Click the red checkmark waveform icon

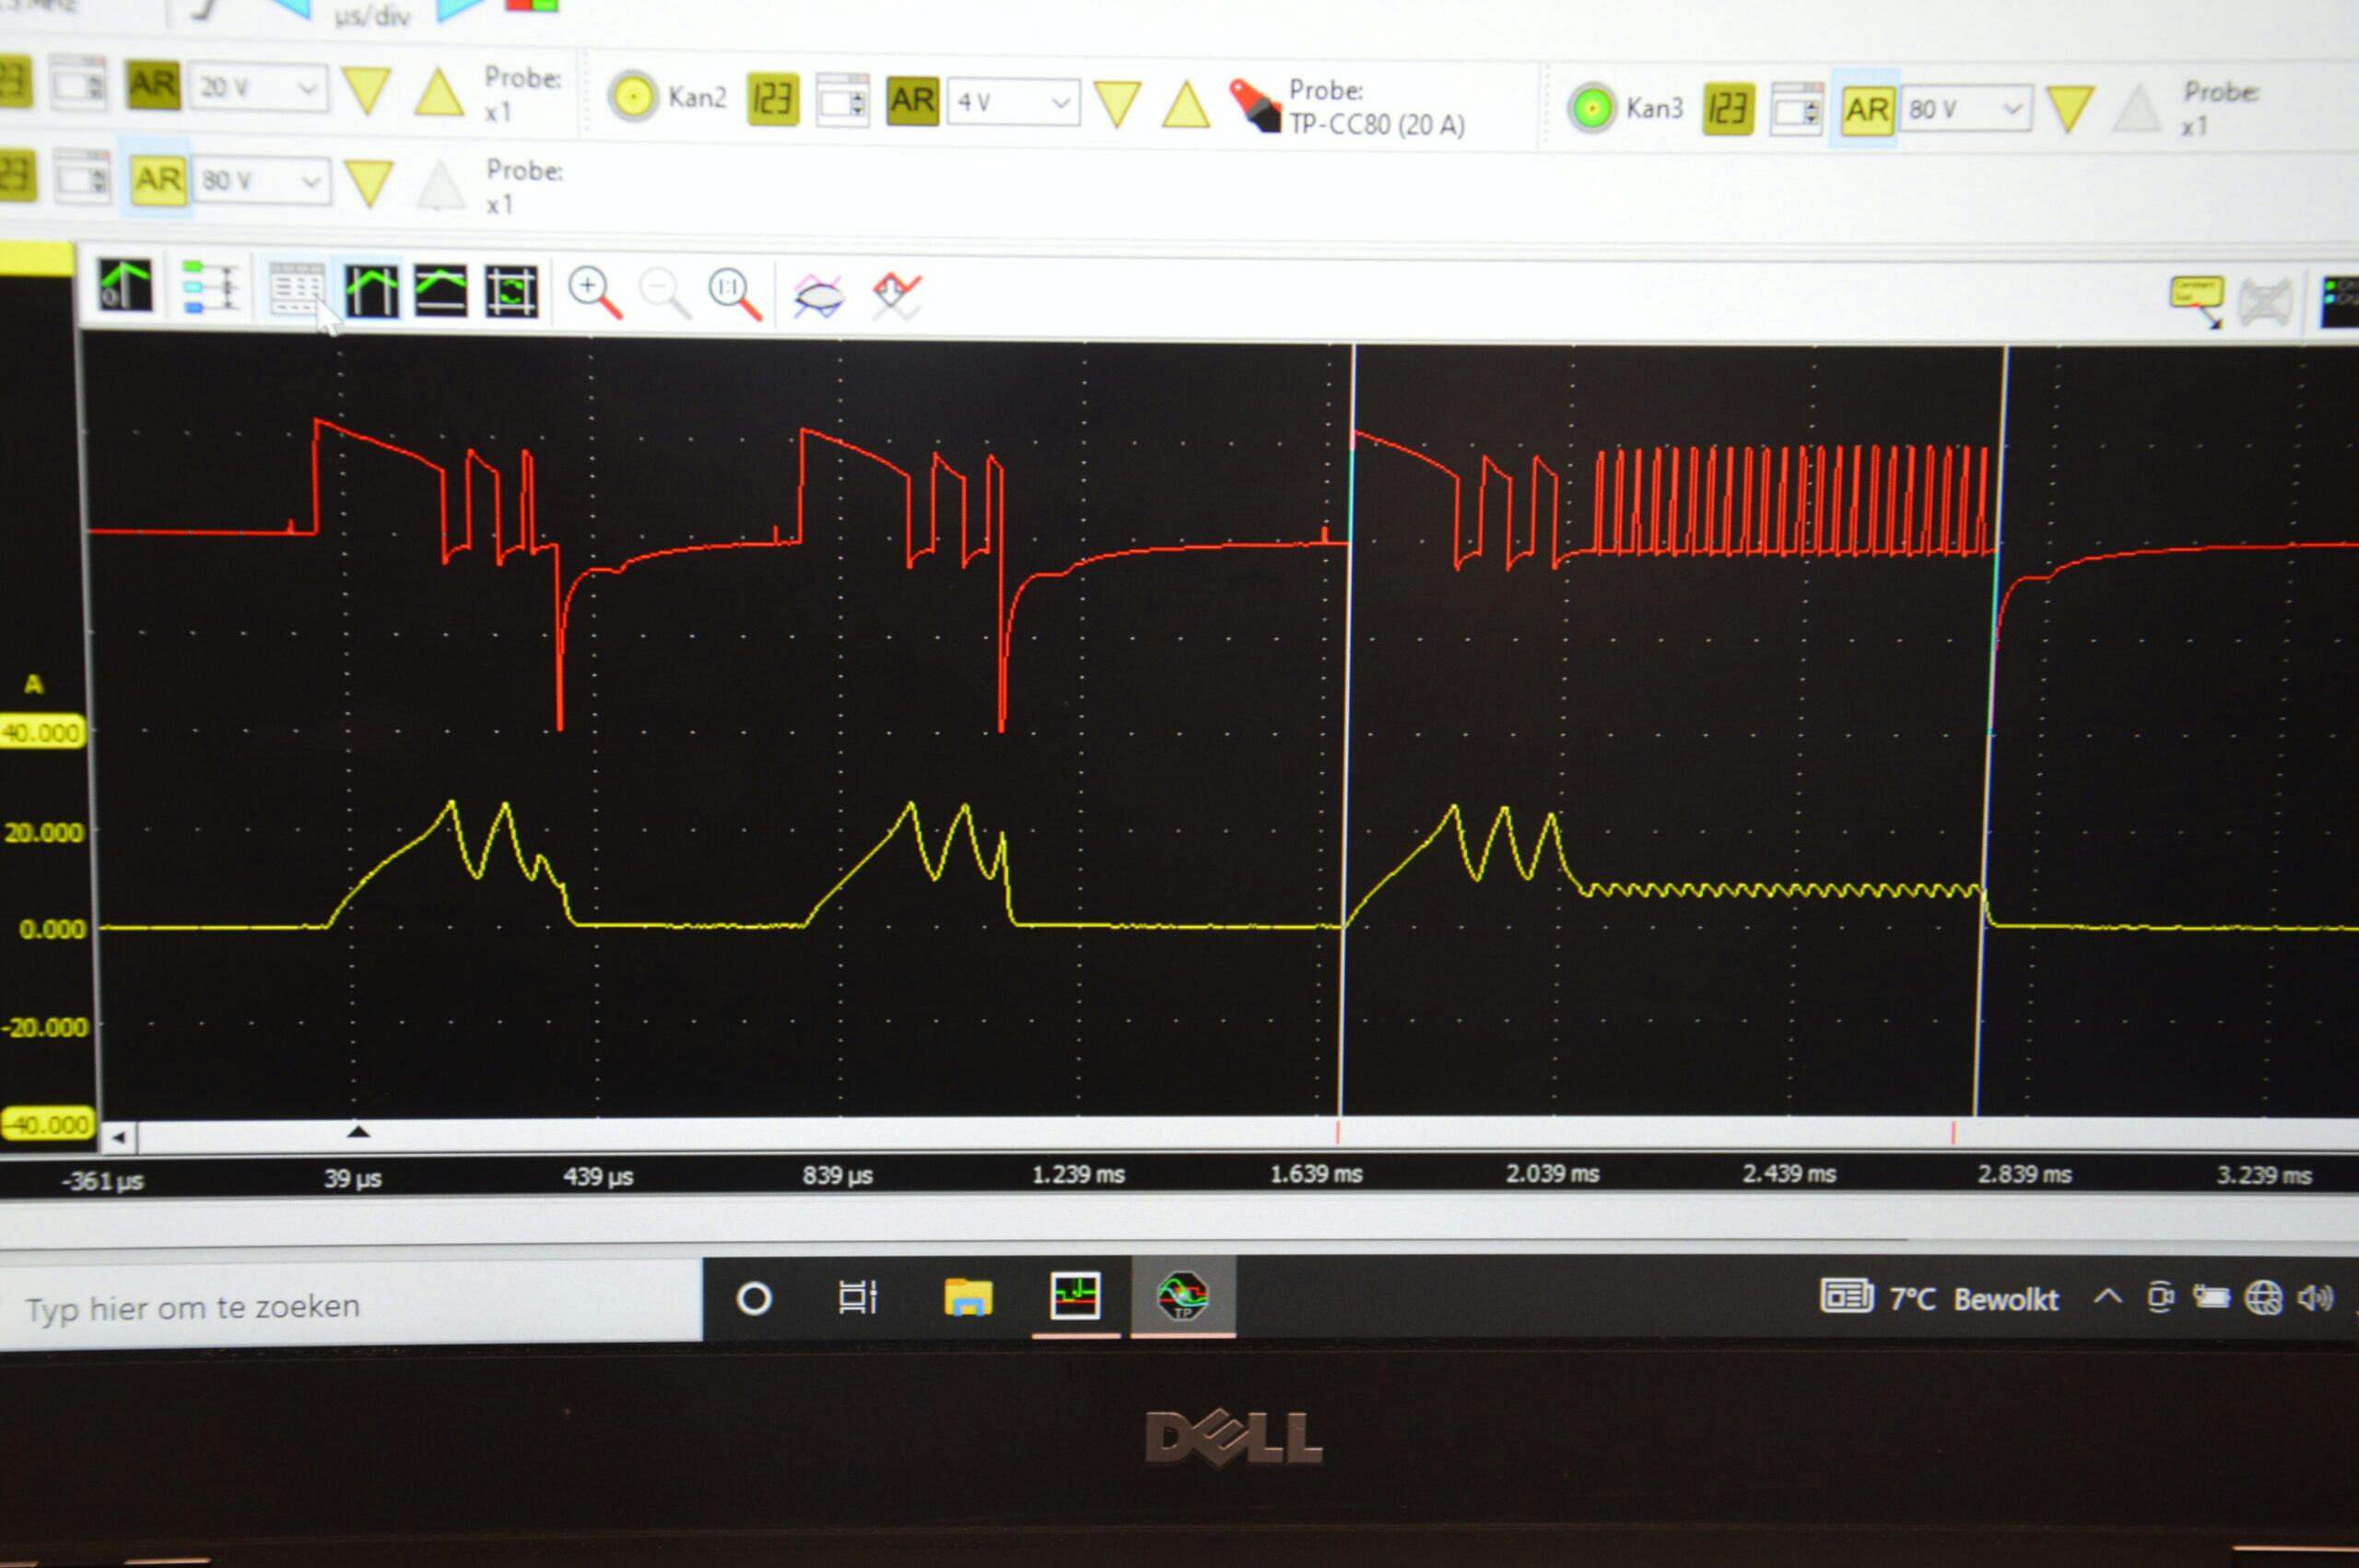[x=896, y=296]
